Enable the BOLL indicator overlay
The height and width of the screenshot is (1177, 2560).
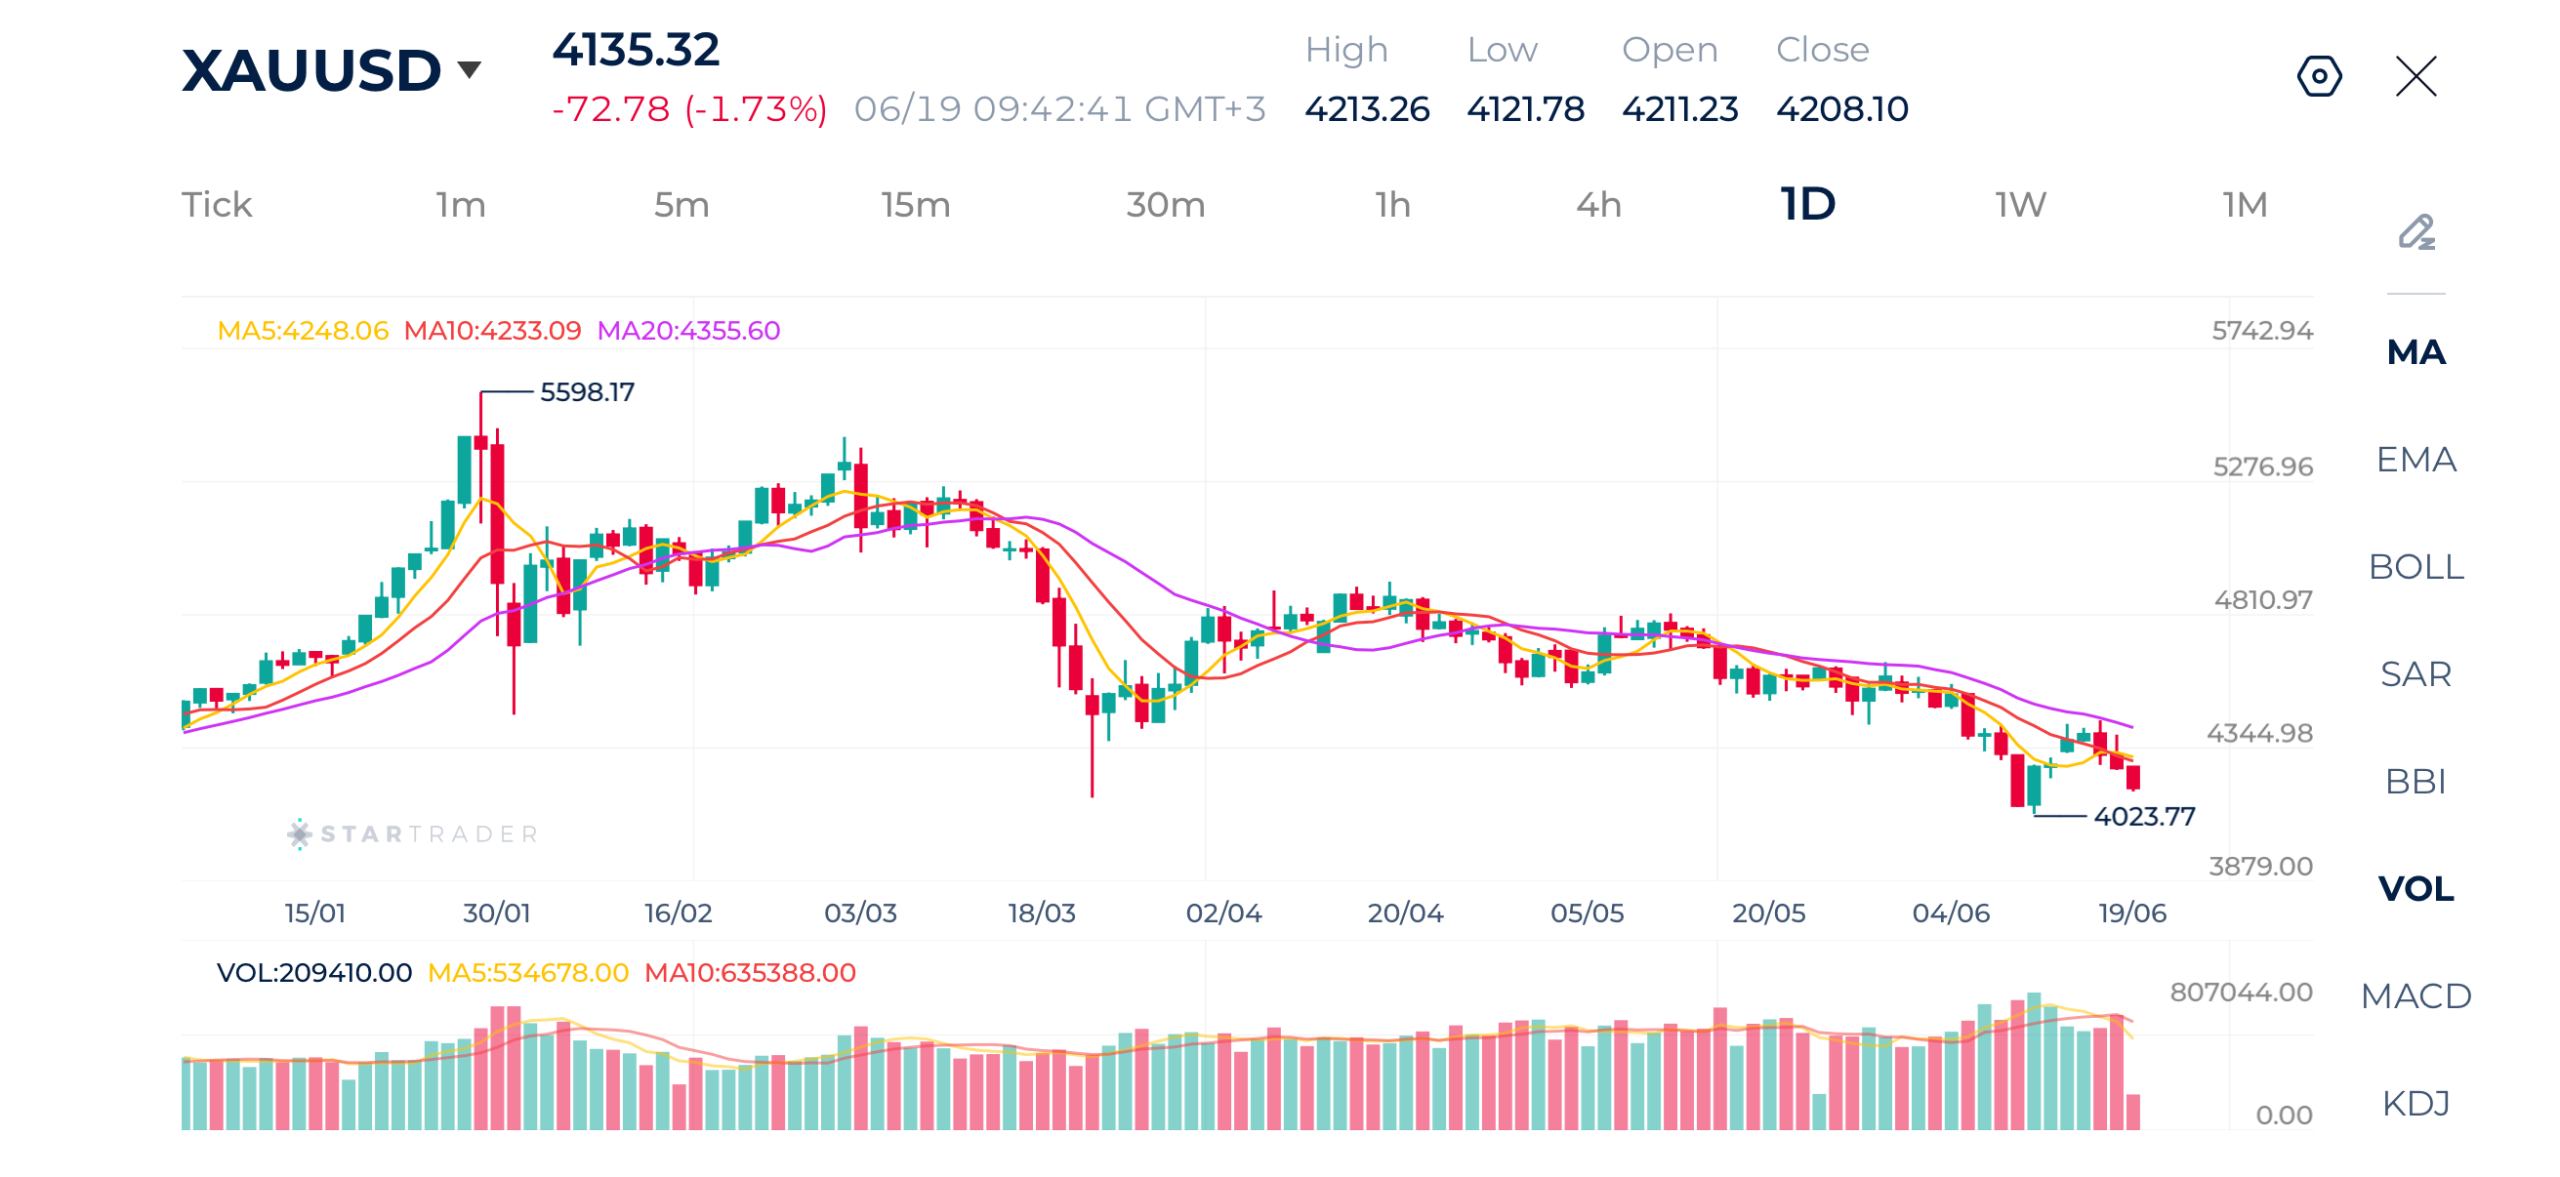click(2415, 566)
